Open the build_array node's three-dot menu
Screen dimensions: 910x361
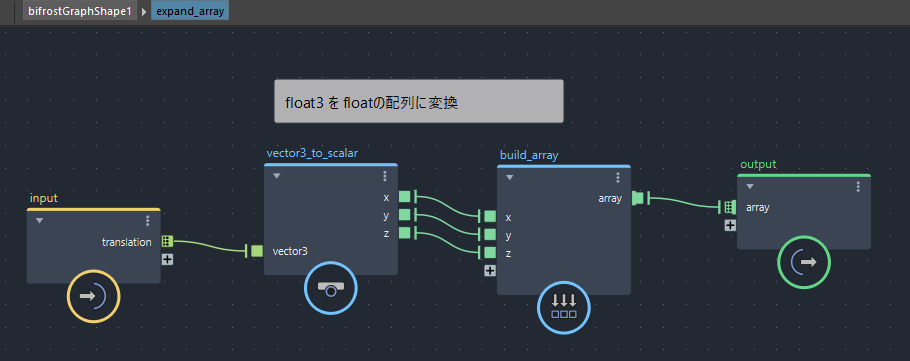(x=618, y=178)
